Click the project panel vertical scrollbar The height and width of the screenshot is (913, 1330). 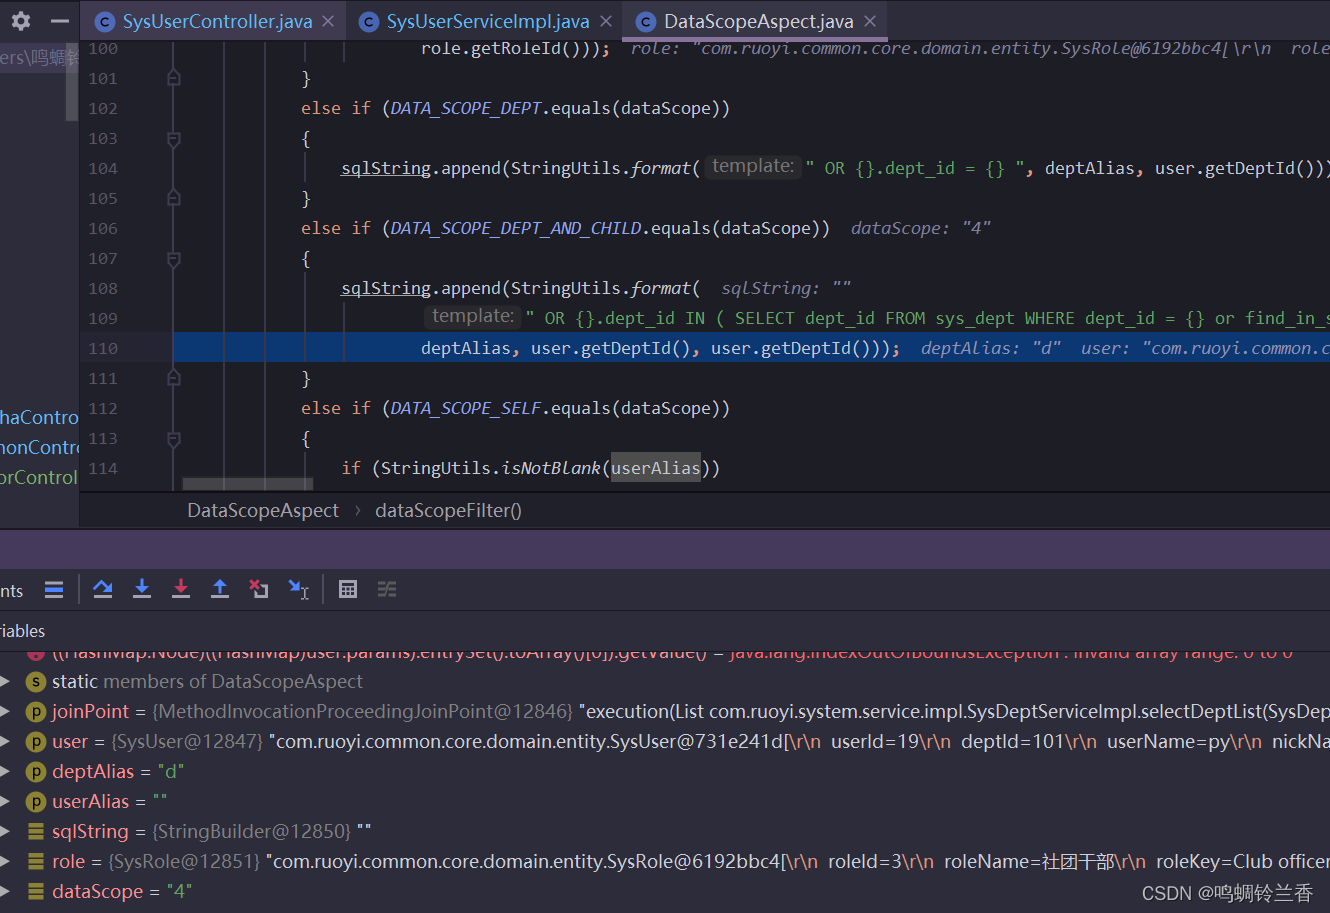[72, 81]
